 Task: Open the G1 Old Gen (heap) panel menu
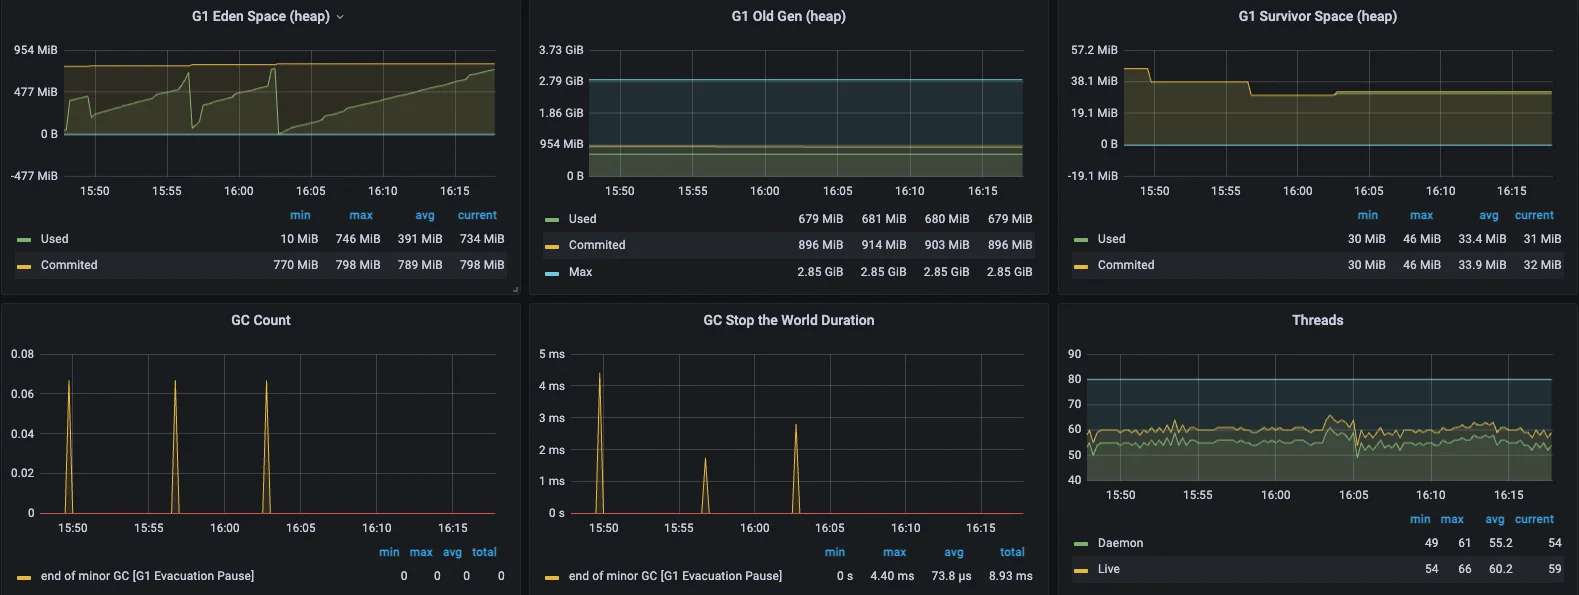point(788,16)
